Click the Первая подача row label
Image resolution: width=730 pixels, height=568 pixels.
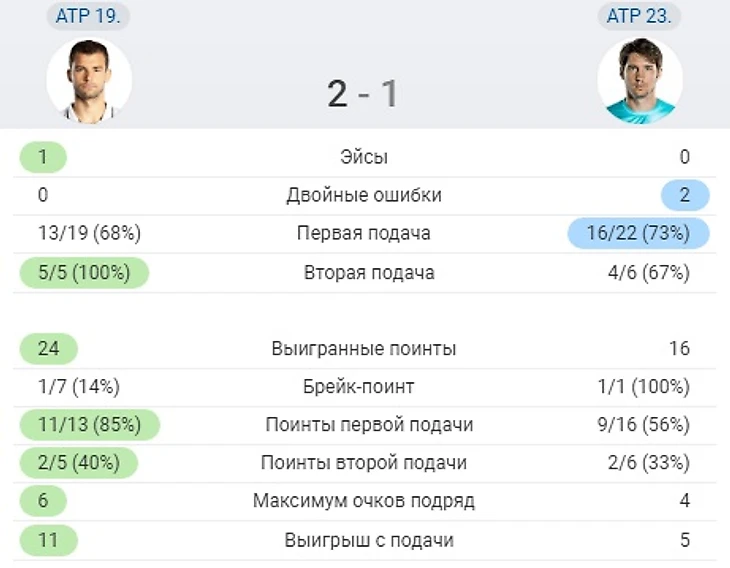click(364, 233)
